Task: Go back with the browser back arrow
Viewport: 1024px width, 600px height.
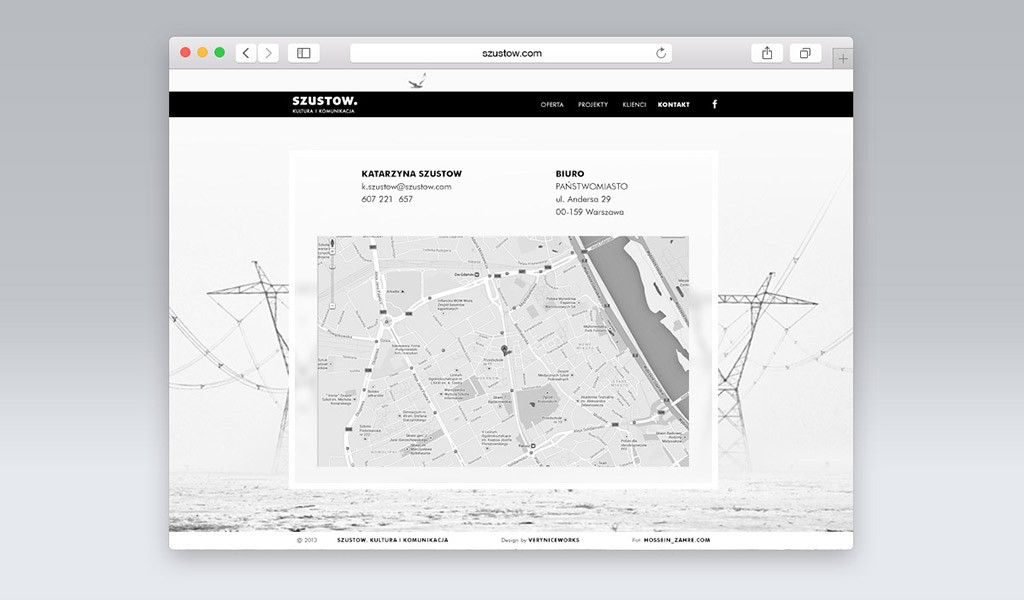Action: [246, 53]
